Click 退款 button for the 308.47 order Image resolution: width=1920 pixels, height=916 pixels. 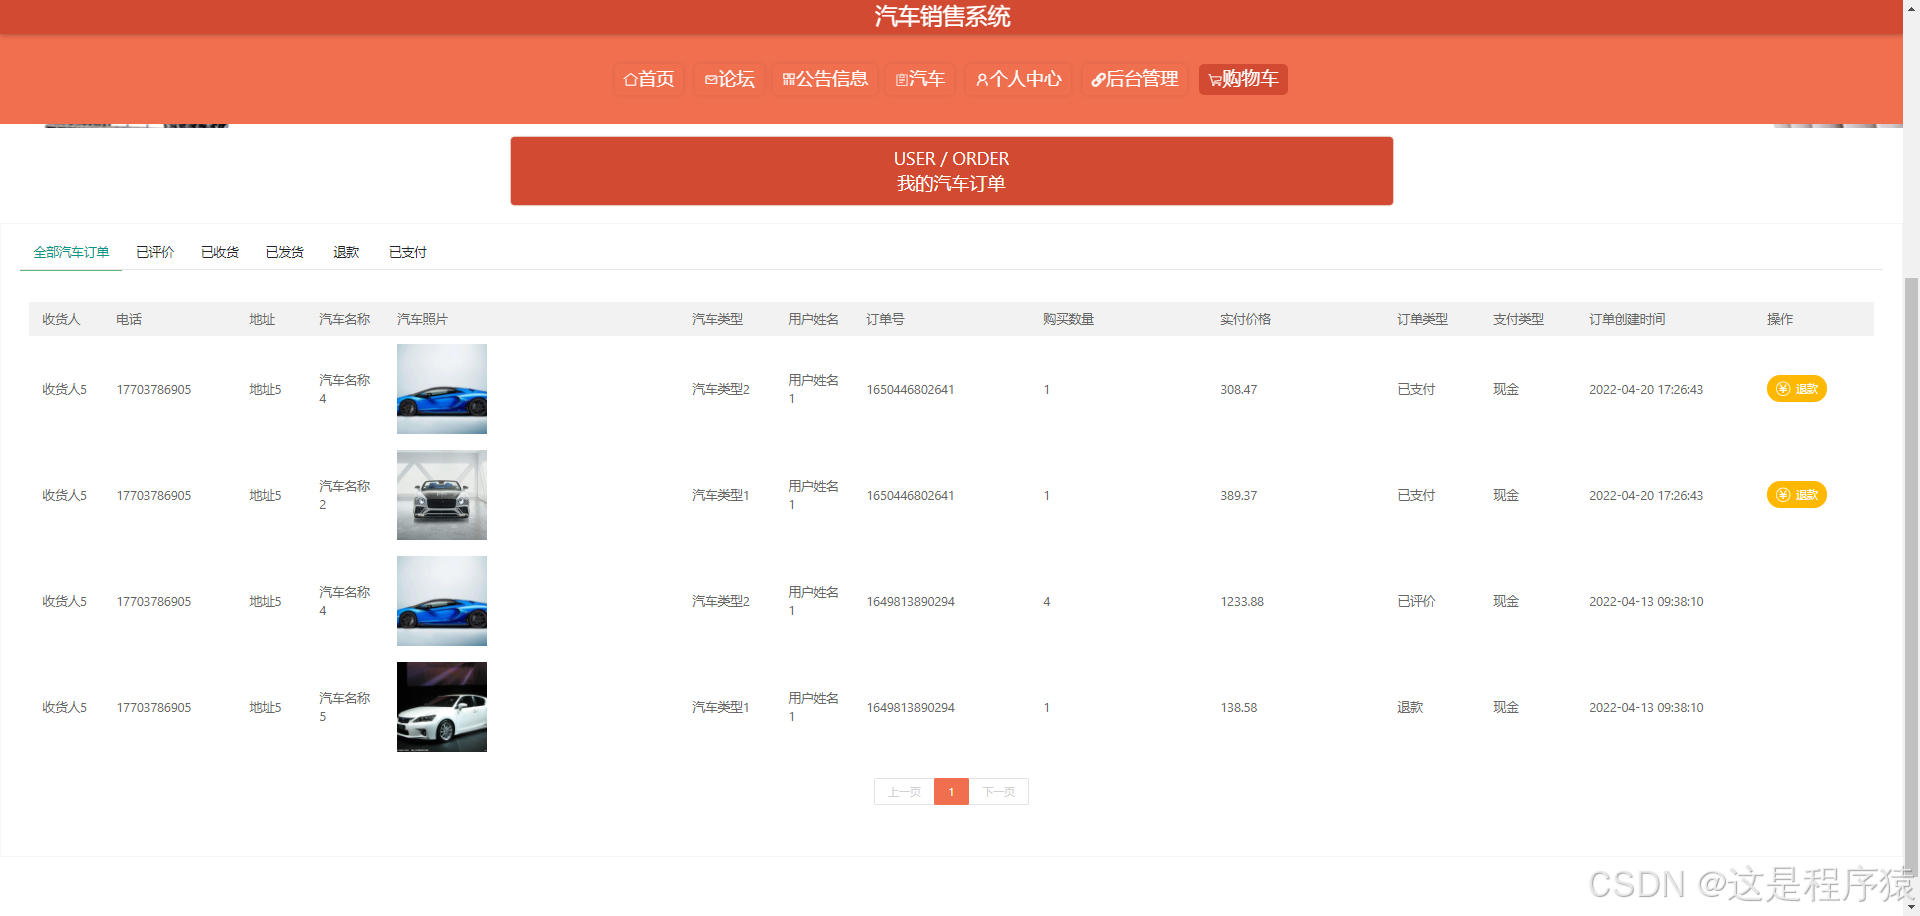(x=1796, y=389)
